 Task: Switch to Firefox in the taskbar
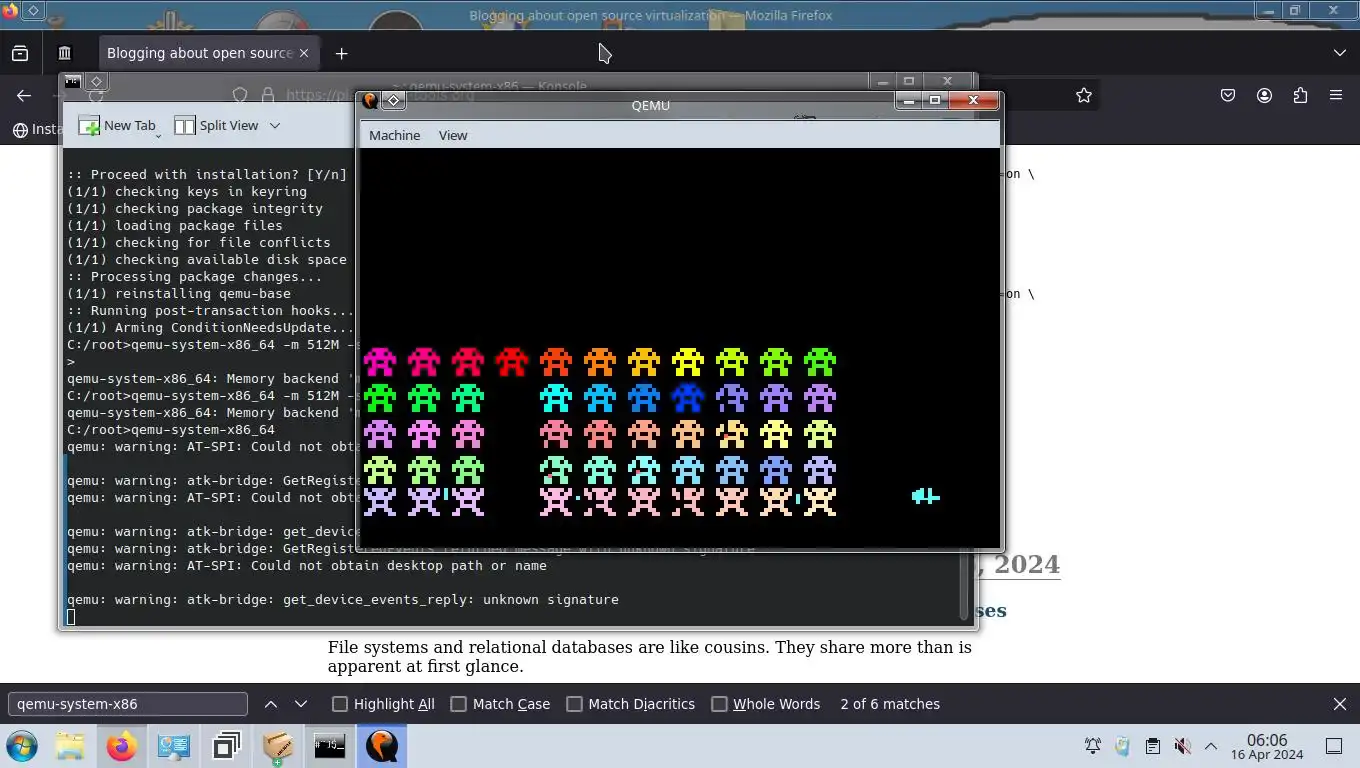click(x=122, y=746)
